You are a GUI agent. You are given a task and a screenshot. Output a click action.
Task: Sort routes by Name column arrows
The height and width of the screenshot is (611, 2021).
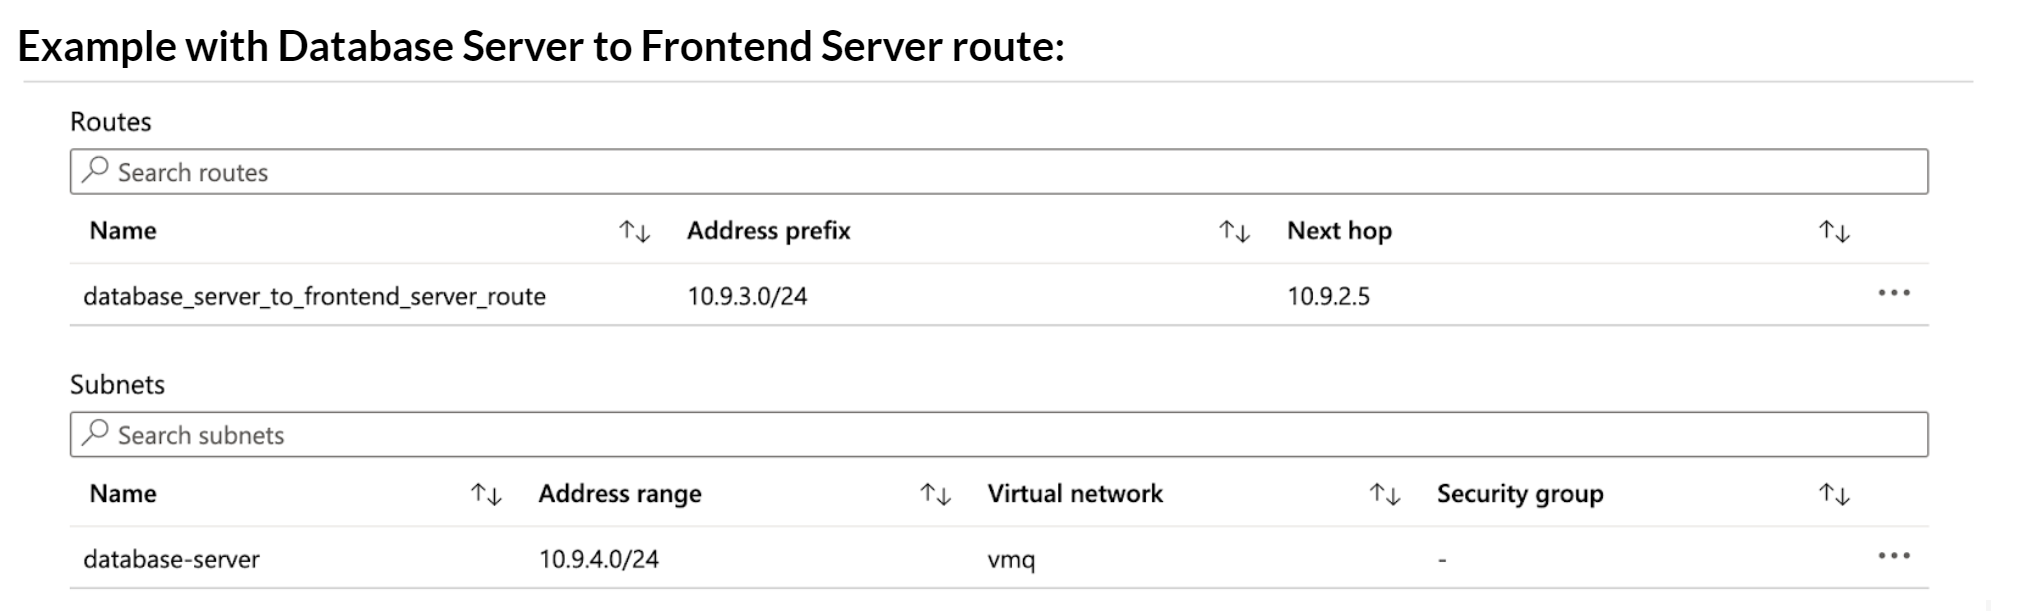tap(635, 232)
